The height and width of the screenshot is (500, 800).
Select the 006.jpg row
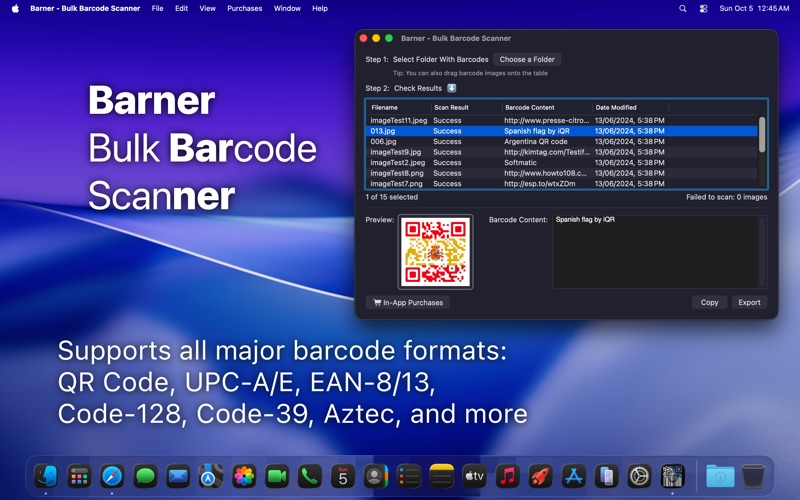563,141
